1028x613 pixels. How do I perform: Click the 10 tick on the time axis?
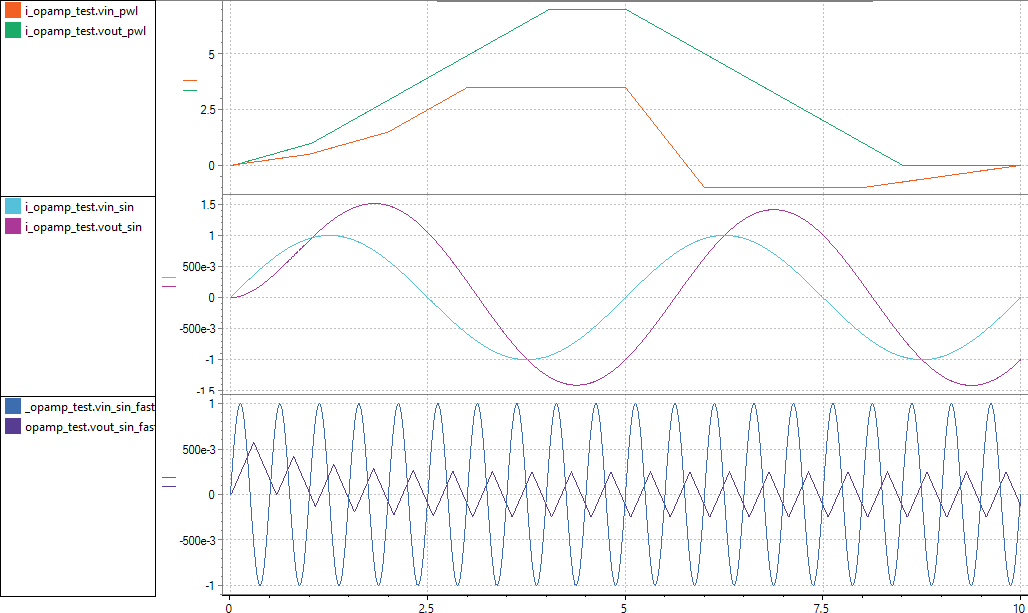coord(1015,605)
